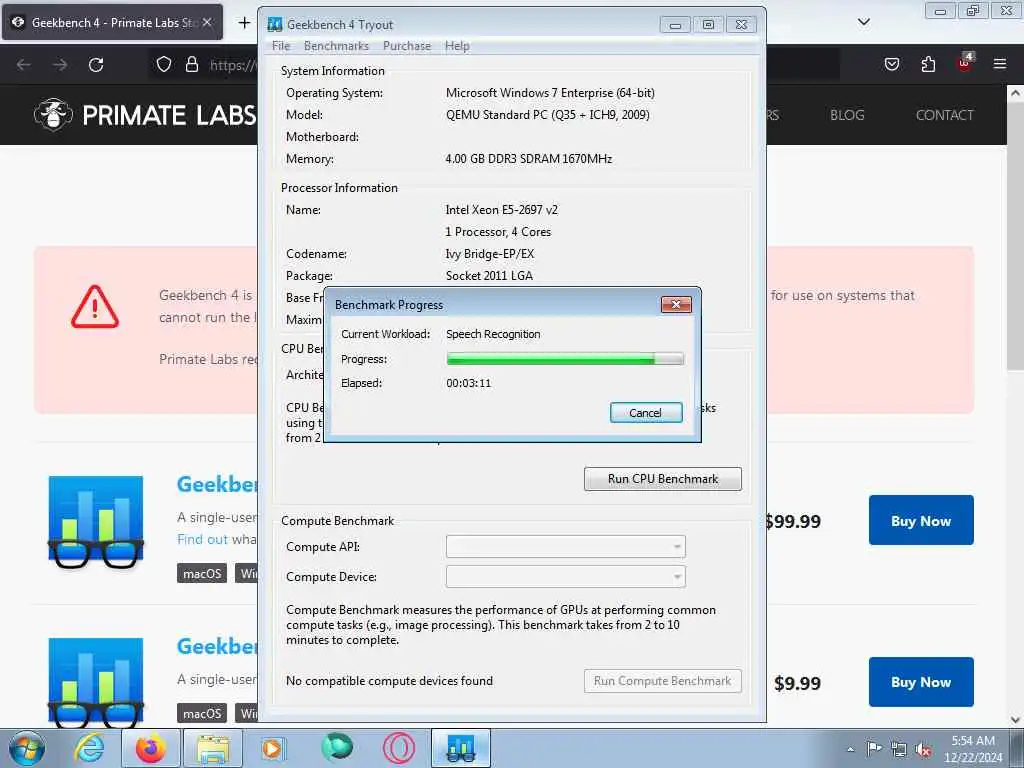Open the Firefox extensions icon
This screenshot has width=1024, height=768.
(928, 64)
